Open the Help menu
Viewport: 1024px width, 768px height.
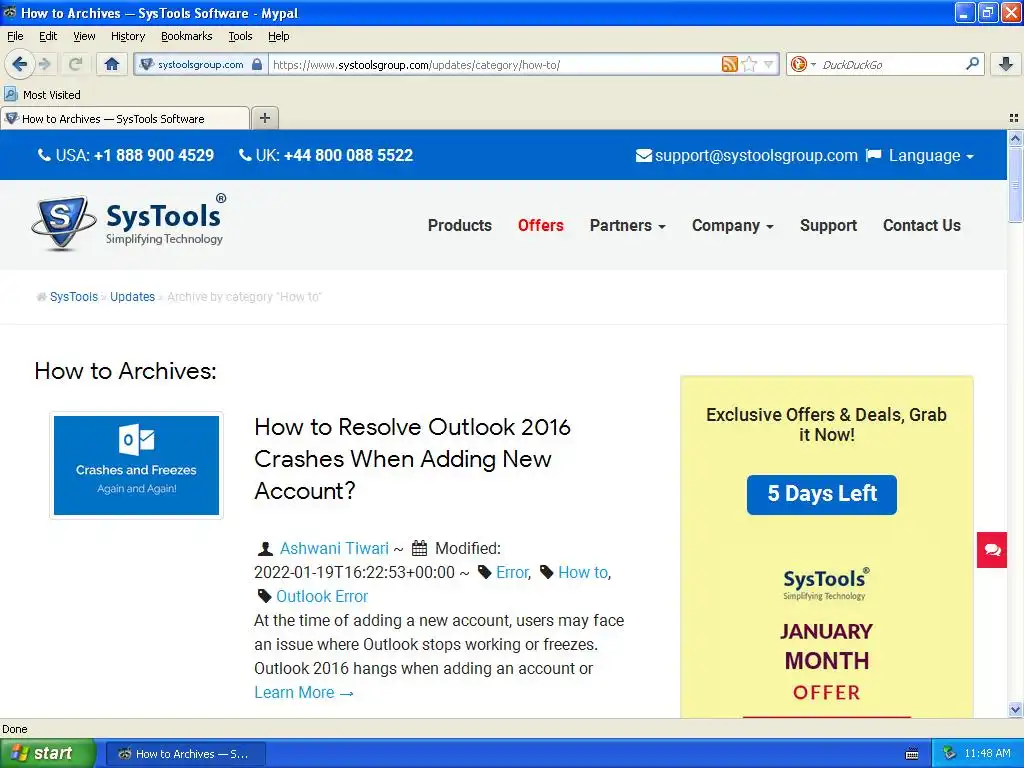(x=278, y=36)
